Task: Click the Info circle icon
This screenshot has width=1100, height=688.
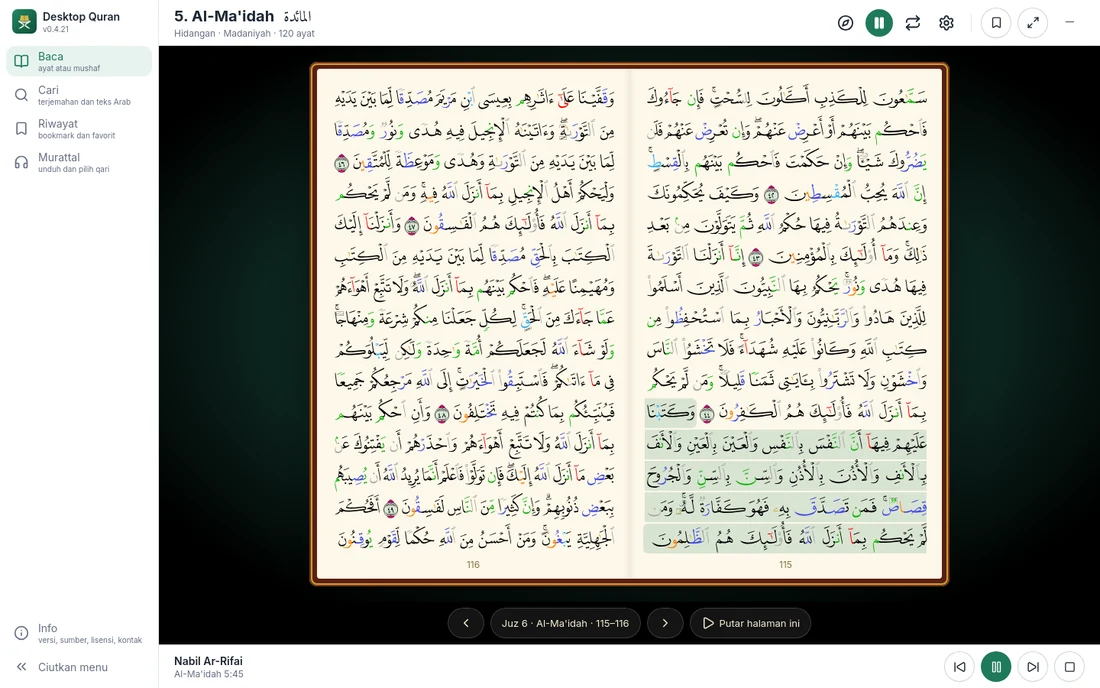Action: pyautogui.click(x=22, y=633)
